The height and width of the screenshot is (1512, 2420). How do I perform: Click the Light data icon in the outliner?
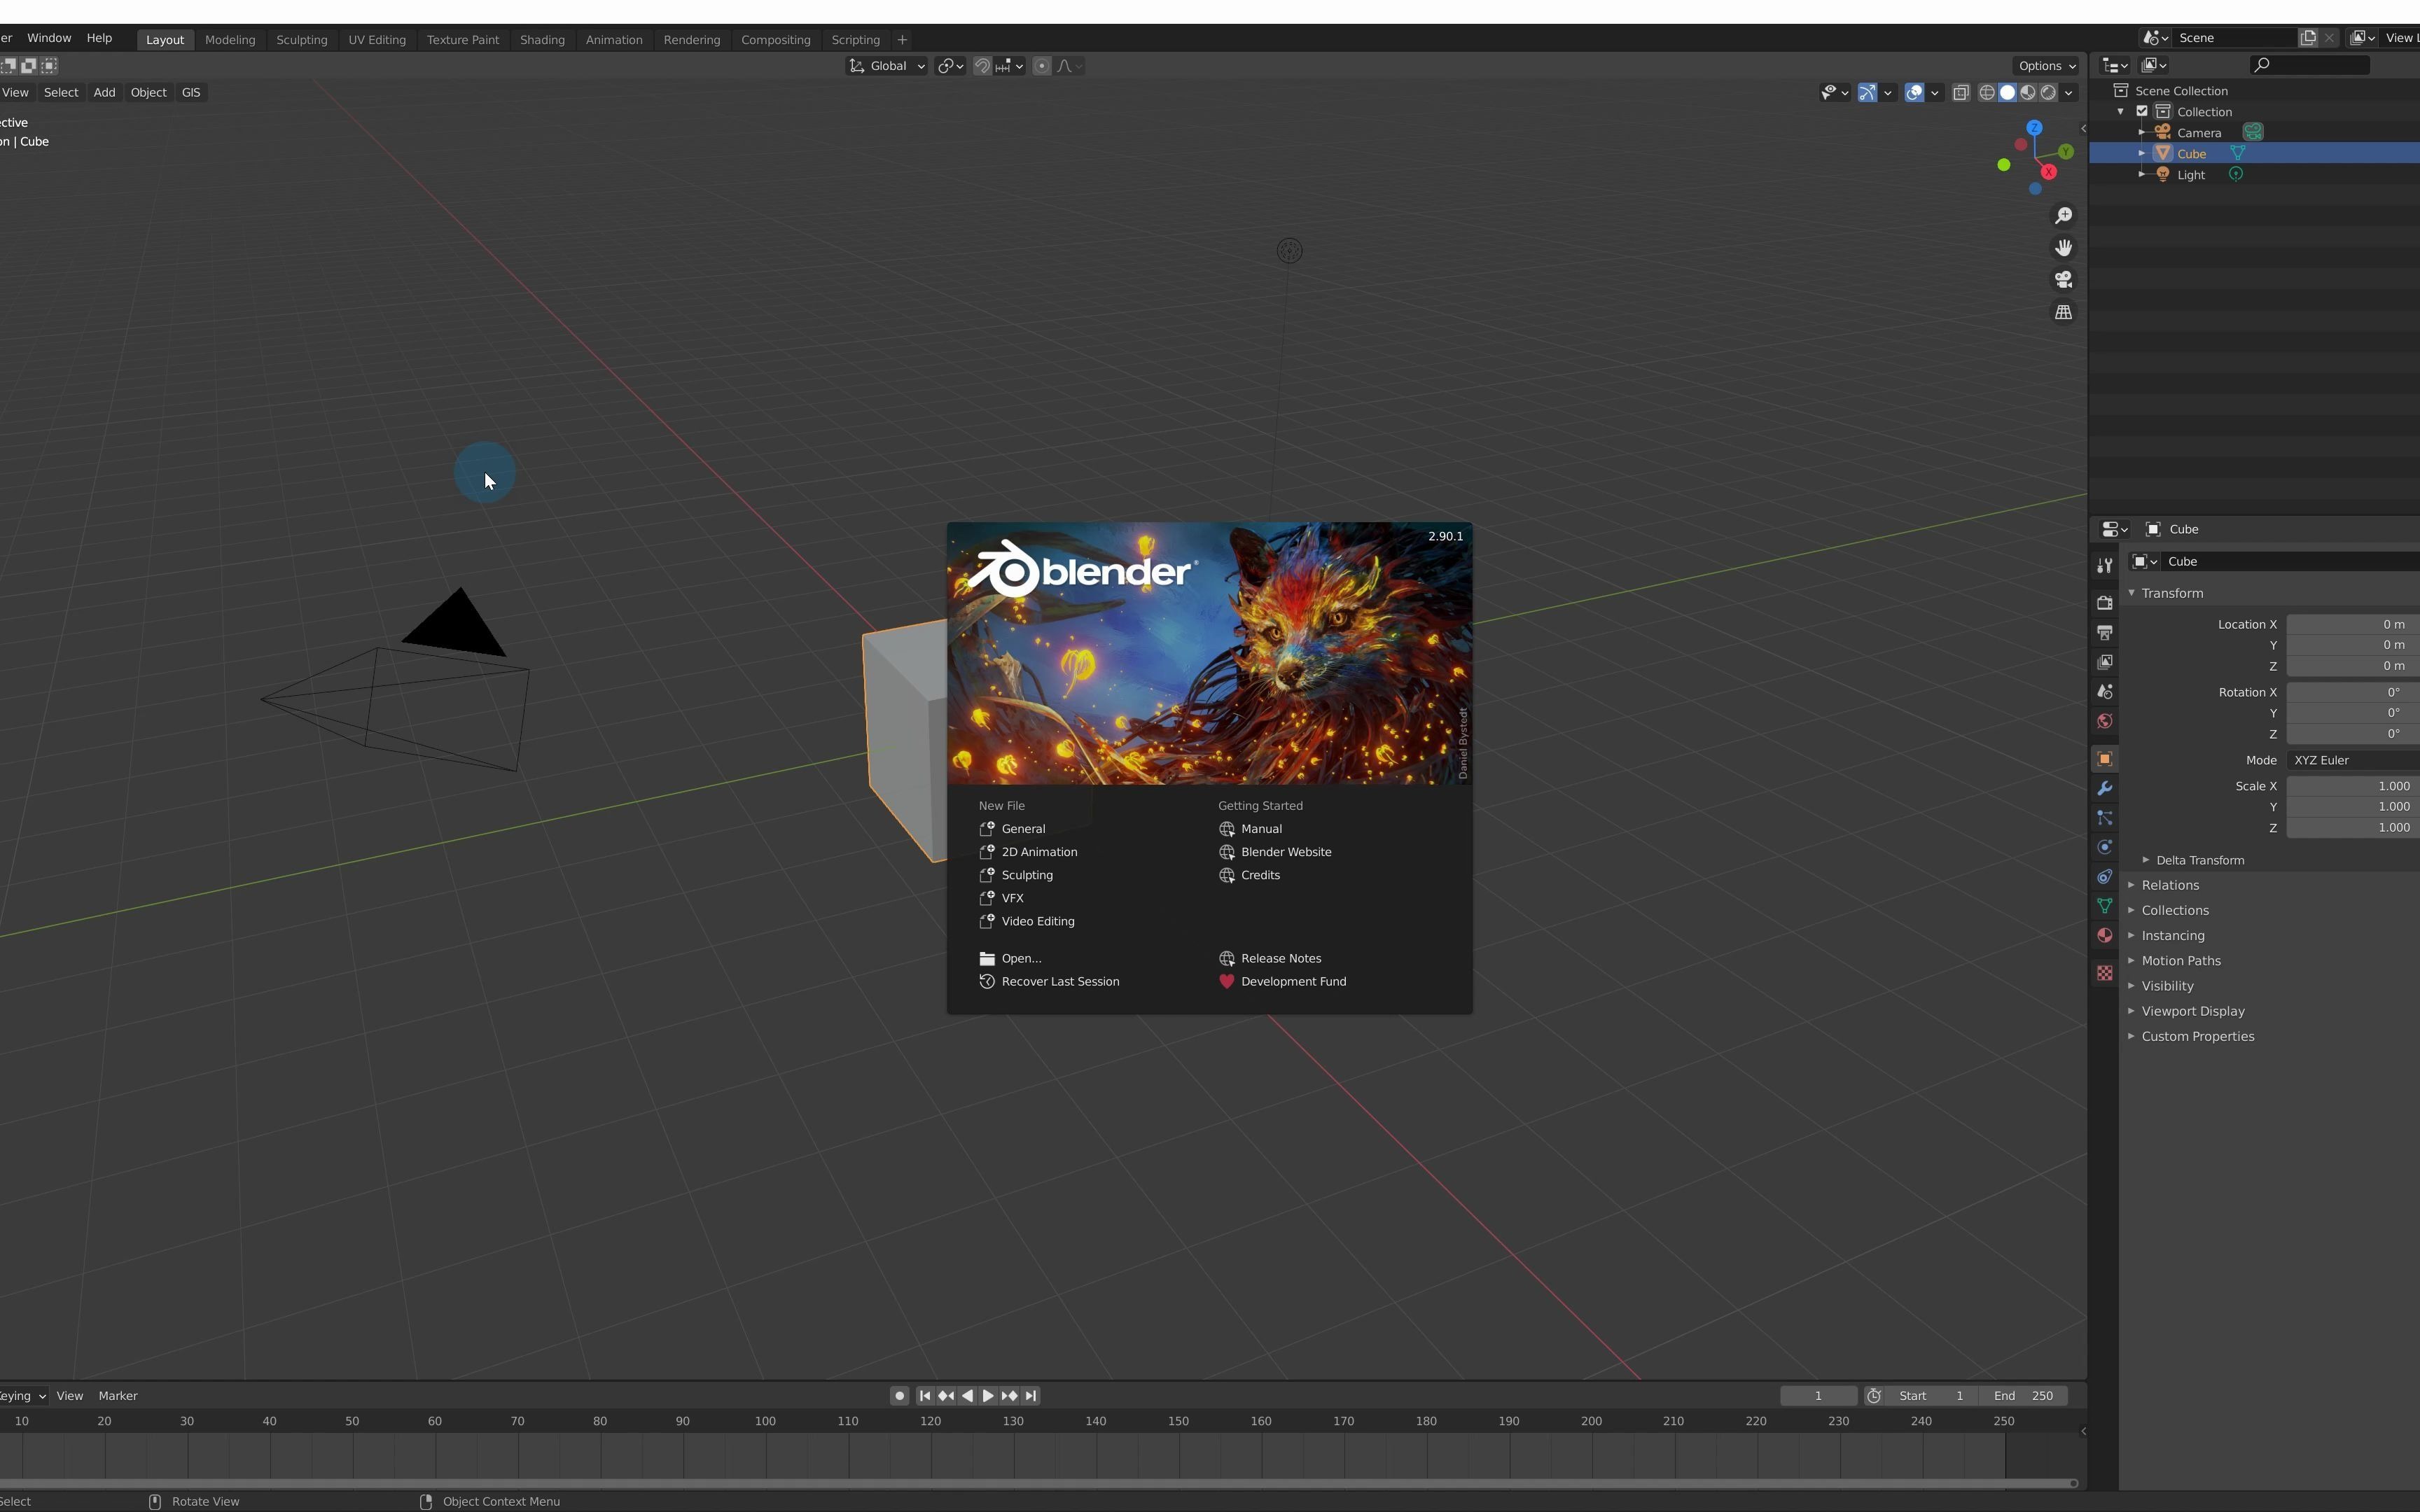pyautogui.click(x=2236, y=174)
